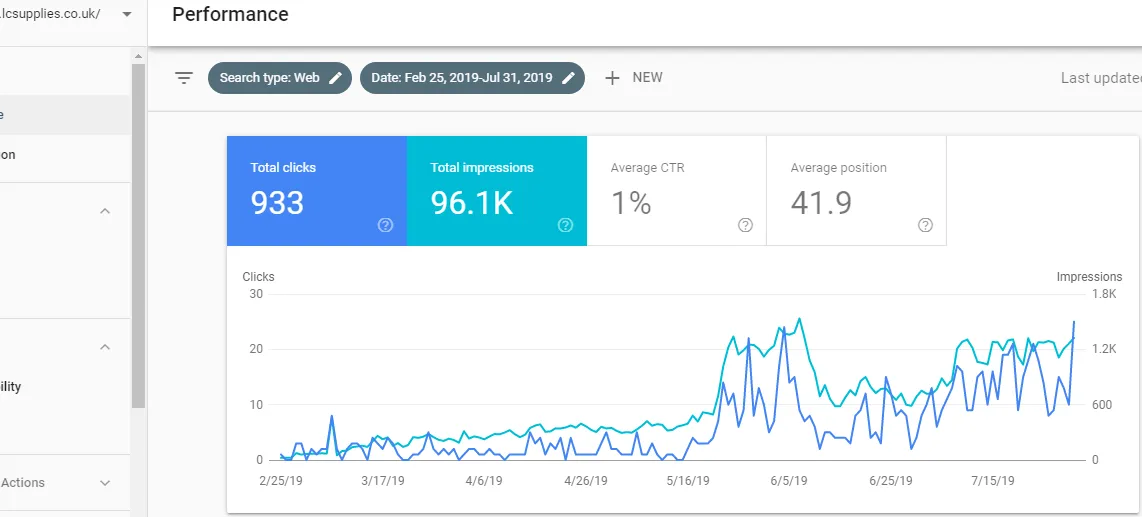Screen dimensions: 1142x517
Task: Add a NEW filter
Action: 634,78
